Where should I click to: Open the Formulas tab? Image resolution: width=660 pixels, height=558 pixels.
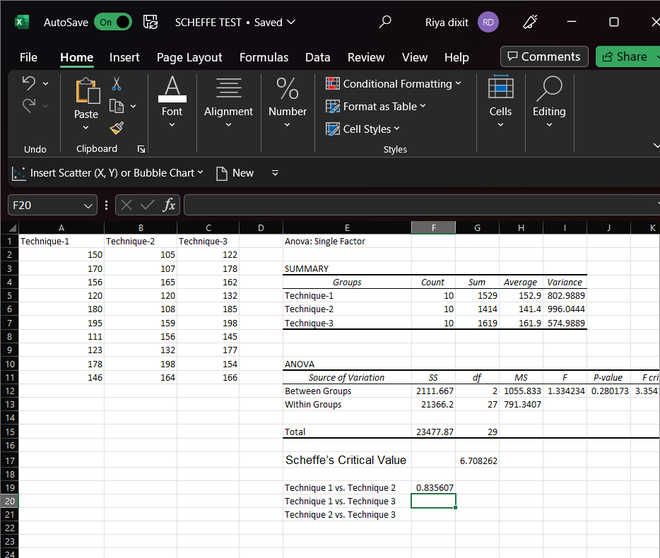click(264, 57)
